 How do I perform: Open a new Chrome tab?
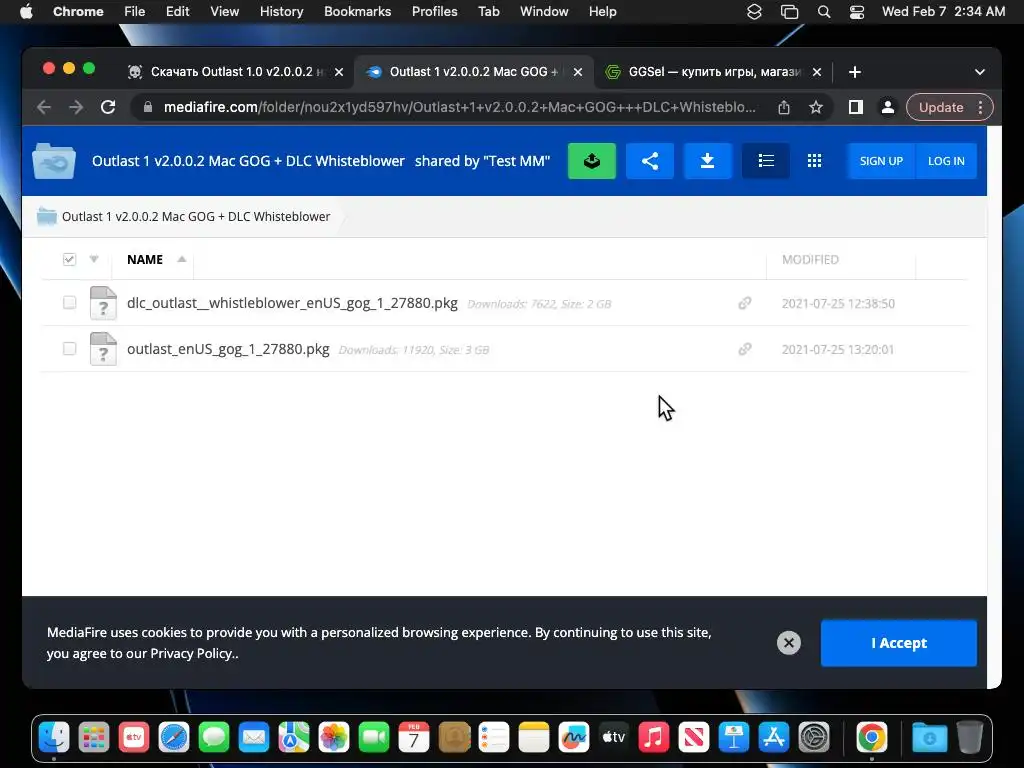click(855, 72)
